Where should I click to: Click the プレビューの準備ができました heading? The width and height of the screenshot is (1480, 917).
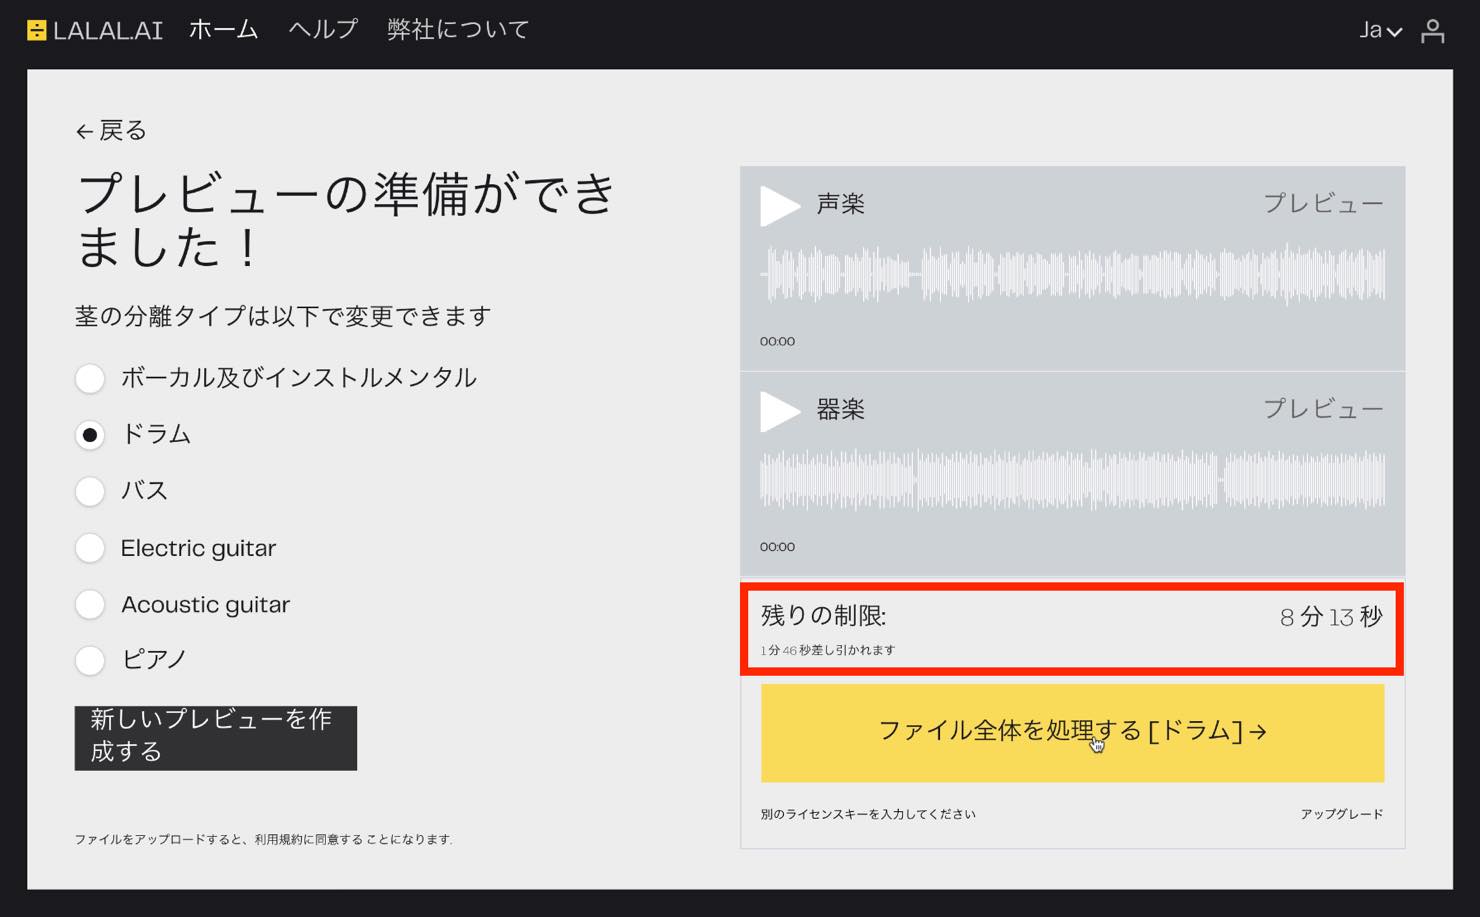(x=346, y=220)
